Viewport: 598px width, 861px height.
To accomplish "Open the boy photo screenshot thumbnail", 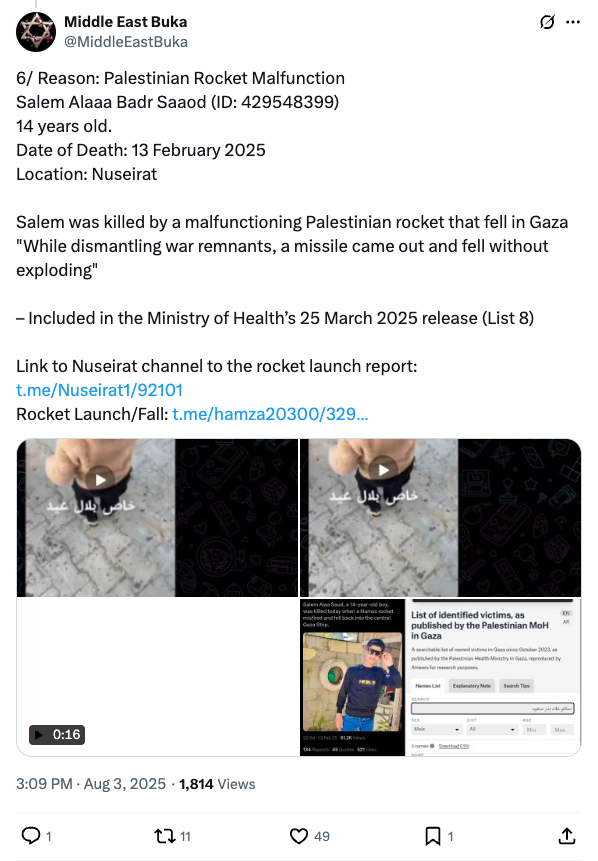I will (352, 678).
